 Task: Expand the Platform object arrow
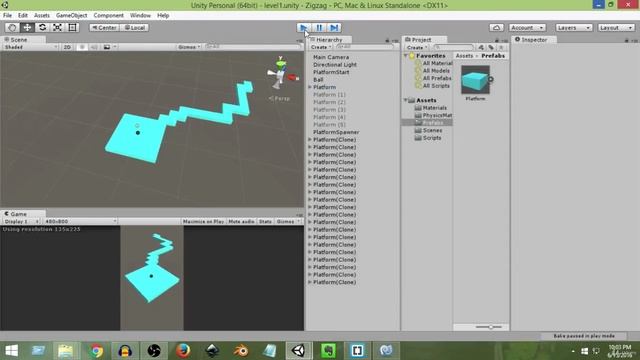coord(310,87)
